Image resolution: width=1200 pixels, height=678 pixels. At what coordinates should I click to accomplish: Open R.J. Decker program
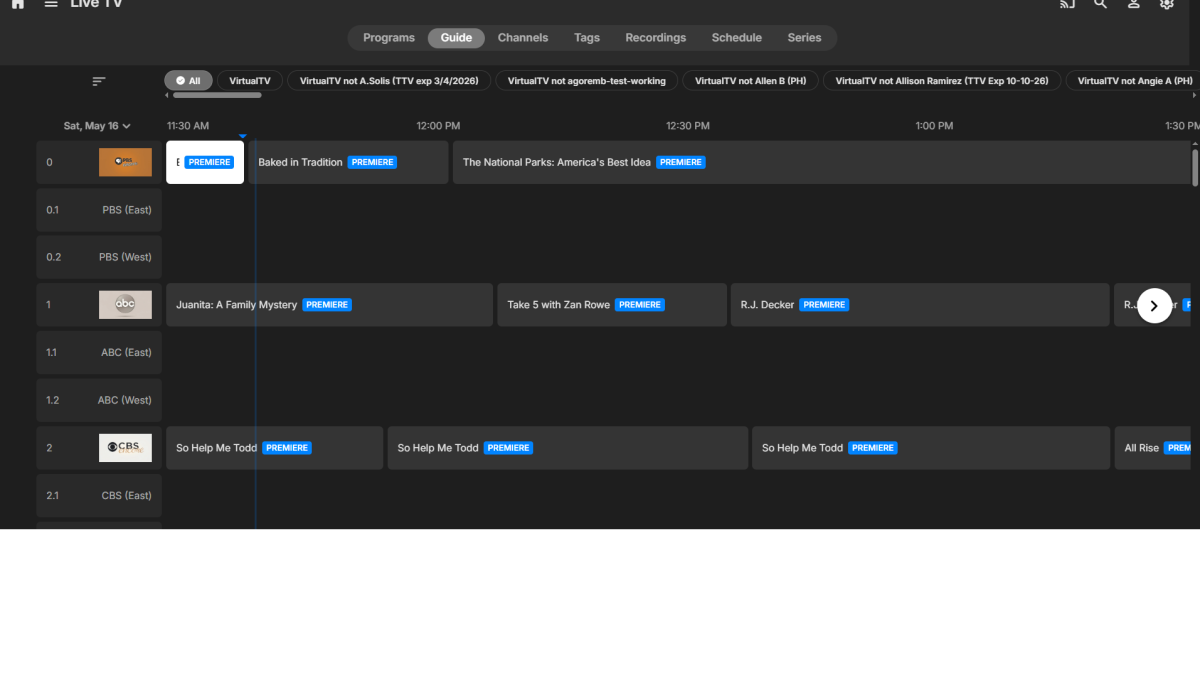point(920,305)
